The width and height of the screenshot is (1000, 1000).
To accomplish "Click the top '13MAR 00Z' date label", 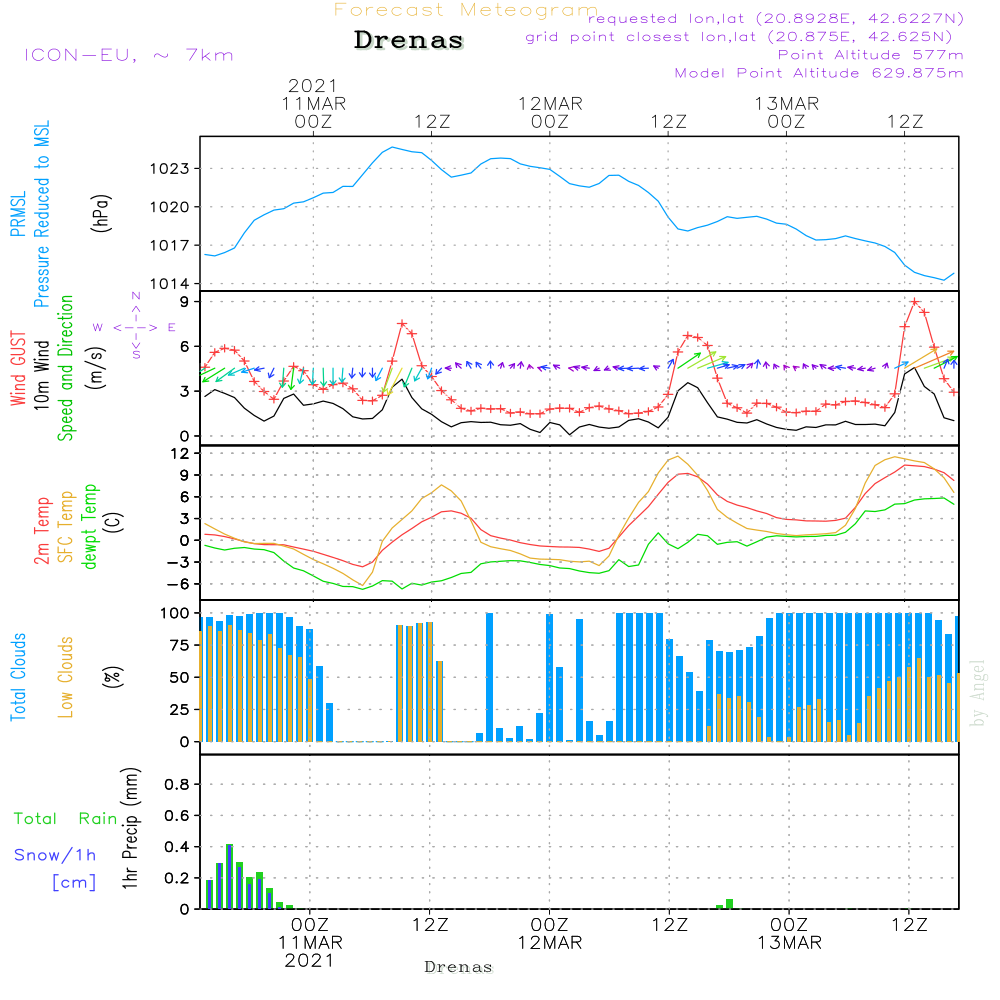I will click(x=786, y=112).
